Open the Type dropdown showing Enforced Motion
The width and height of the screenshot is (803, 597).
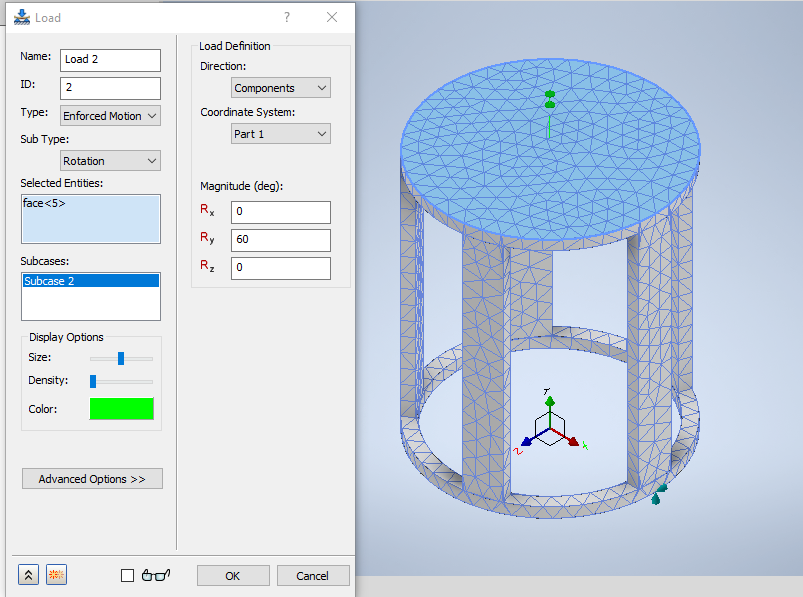(x=109, y=115)
